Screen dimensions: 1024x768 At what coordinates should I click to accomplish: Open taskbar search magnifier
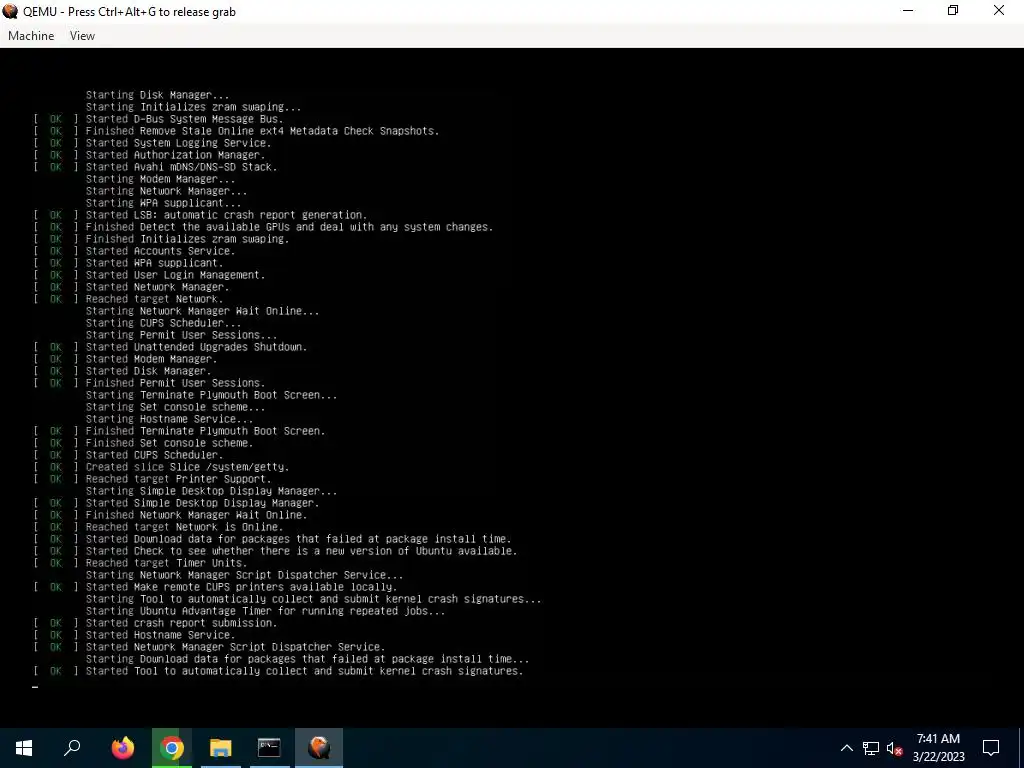coord(72,748)
